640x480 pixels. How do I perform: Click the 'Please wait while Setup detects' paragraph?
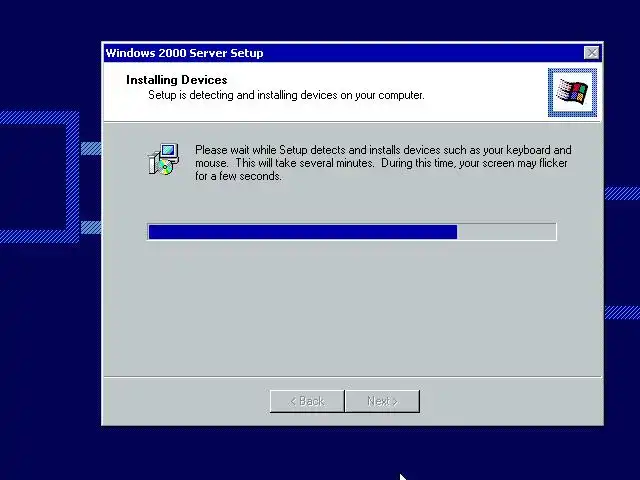[383, 163]
